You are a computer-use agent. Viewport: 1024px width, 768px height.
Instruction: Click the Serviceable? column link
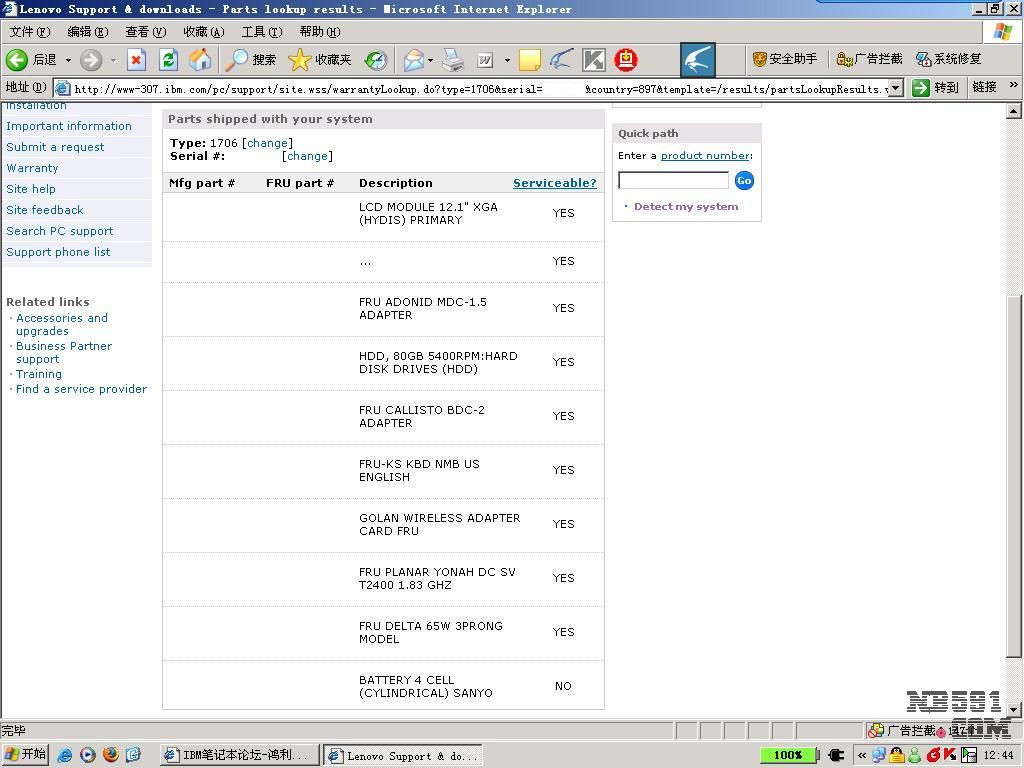click(554, 183)
